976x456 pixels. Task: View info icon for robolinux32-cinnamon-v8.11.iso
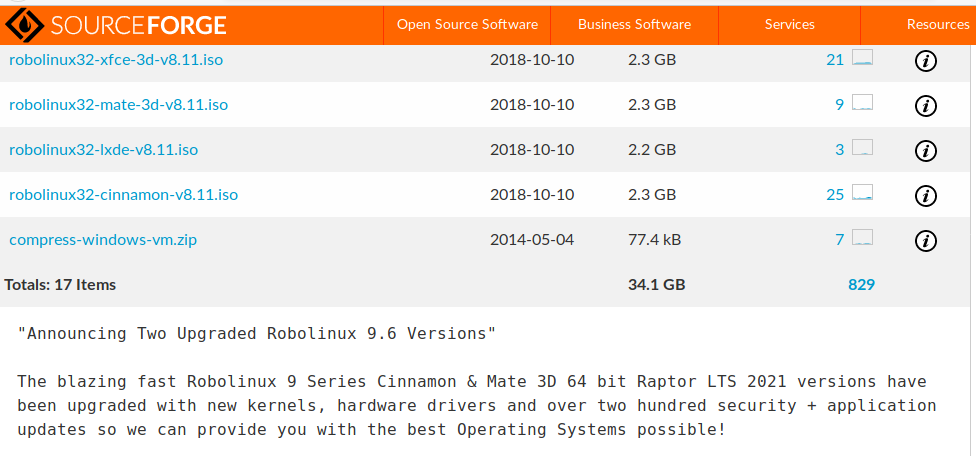click(926, 195)
